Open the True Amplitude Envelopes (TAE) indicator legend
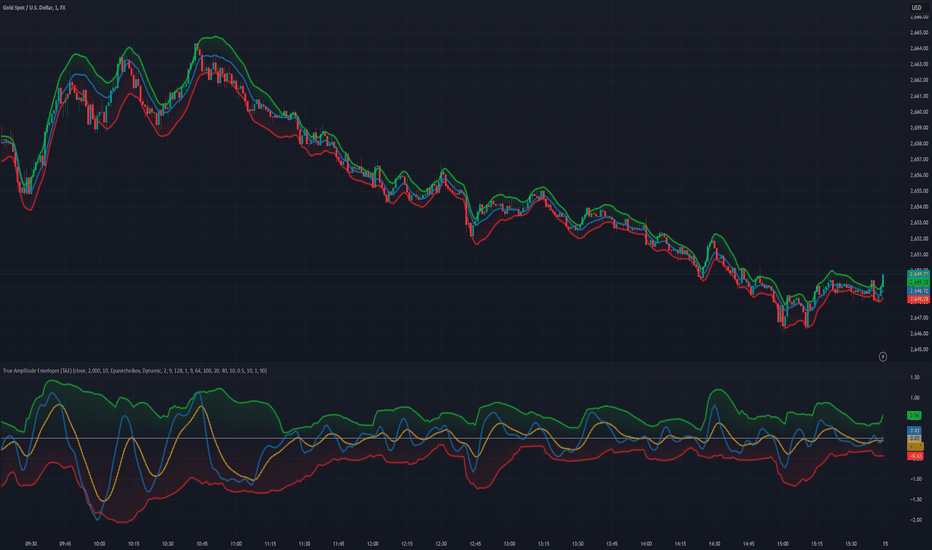The height and width of the screenshot is (550, 932). (x=135, y=370)
